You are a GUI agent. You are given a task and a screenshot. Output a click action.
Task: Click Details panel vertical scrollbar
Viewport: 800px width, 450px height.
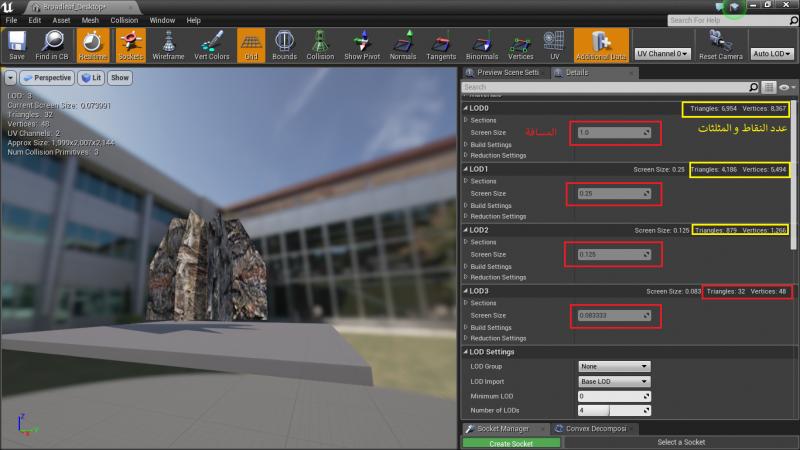(795, 175)
